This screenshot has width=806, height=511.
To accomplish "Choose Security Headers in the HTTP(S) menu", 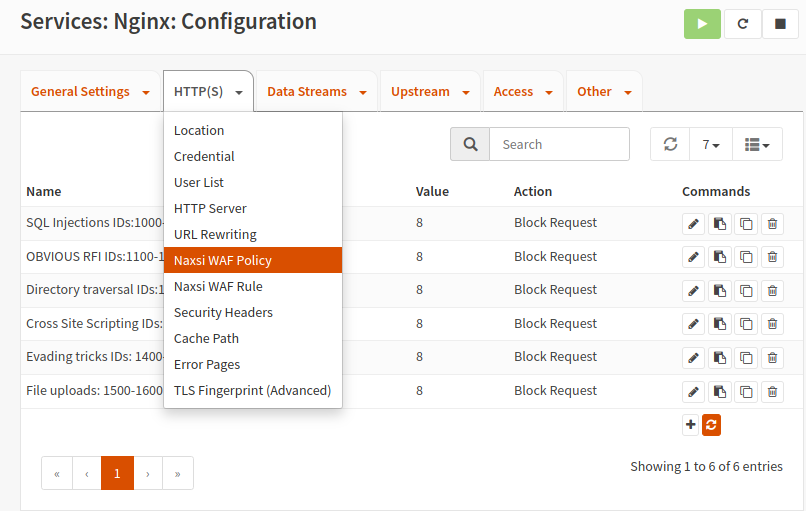I will click(x=223, y=312).
